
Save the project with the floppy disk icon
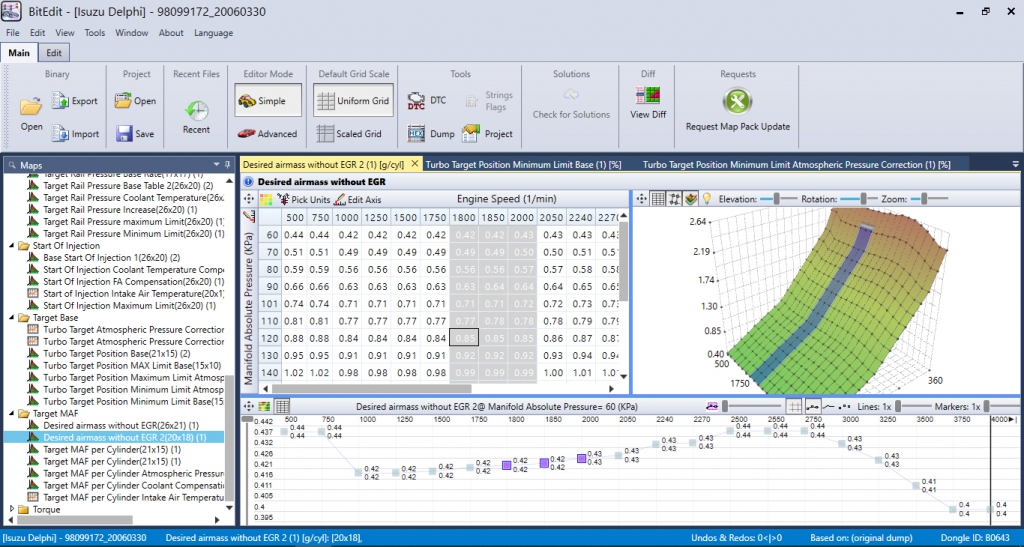pyautogui.click(x=124, y=133)
